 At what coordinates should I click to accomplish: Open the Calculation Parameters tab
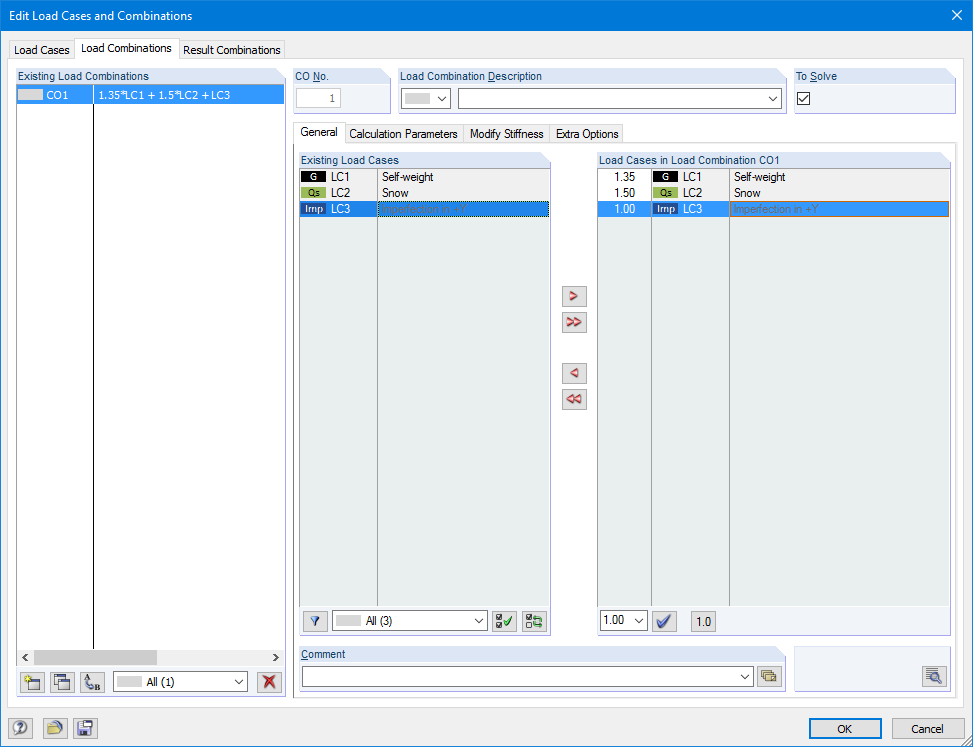(x=404, y=133)
